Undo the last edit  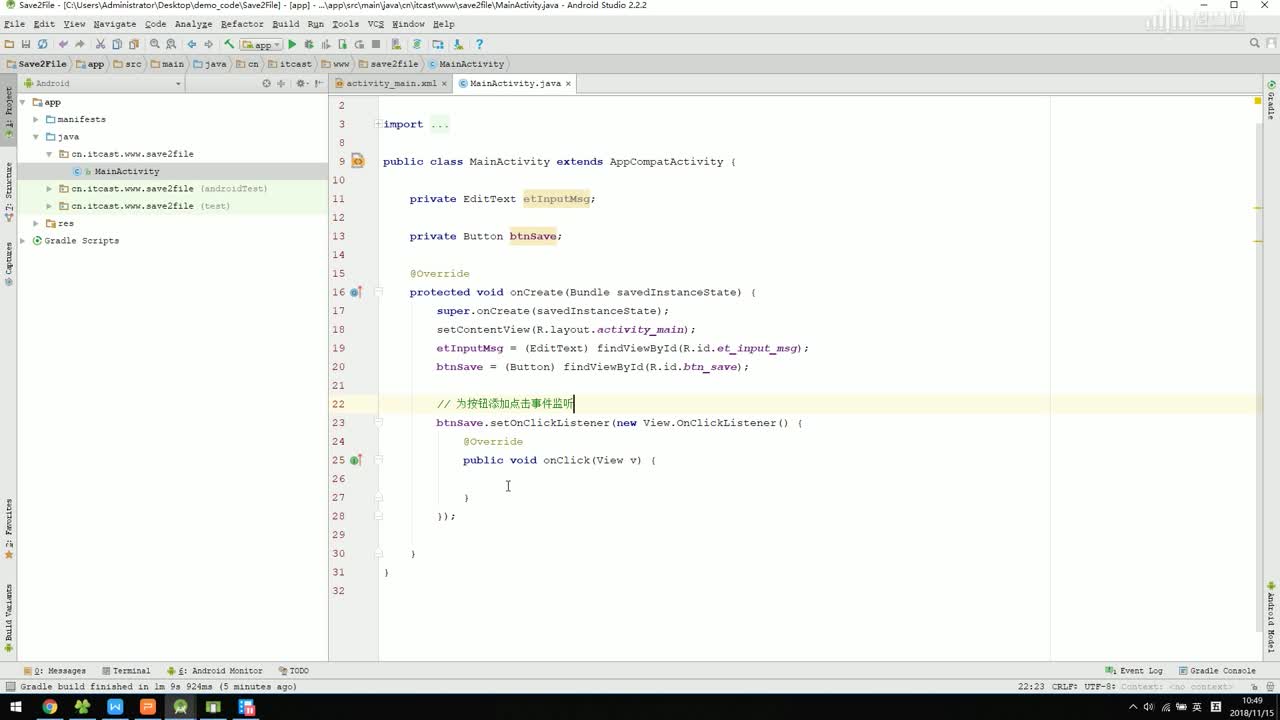[63, 44]
